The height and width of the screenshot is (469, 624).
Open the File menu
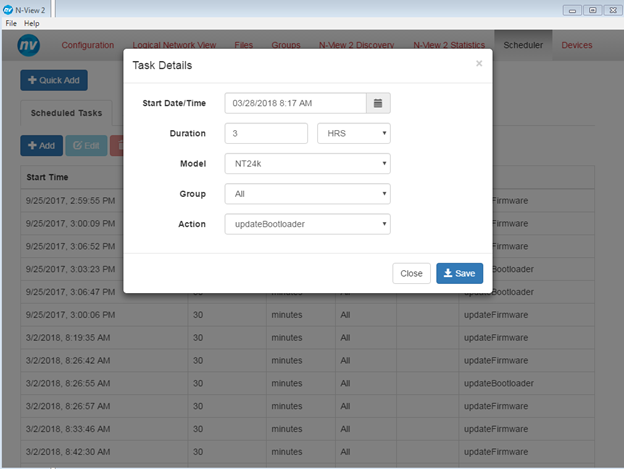coord(11,23)
